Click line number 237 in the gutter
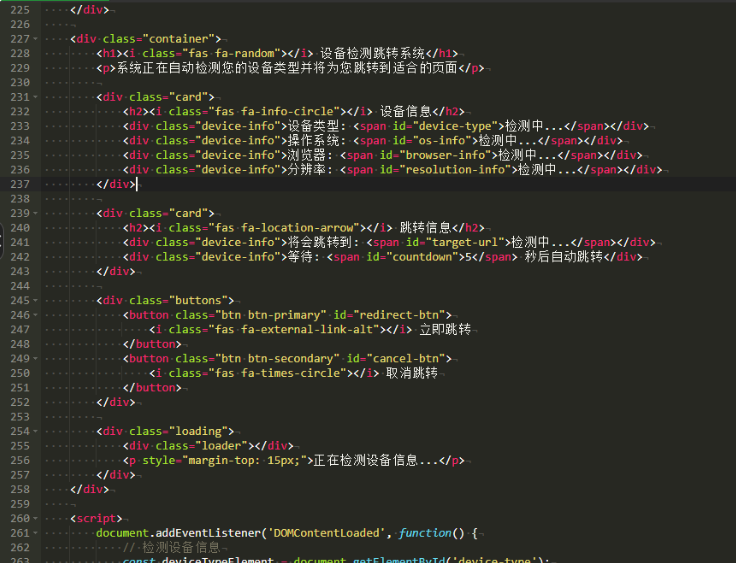 coord(20,184)
